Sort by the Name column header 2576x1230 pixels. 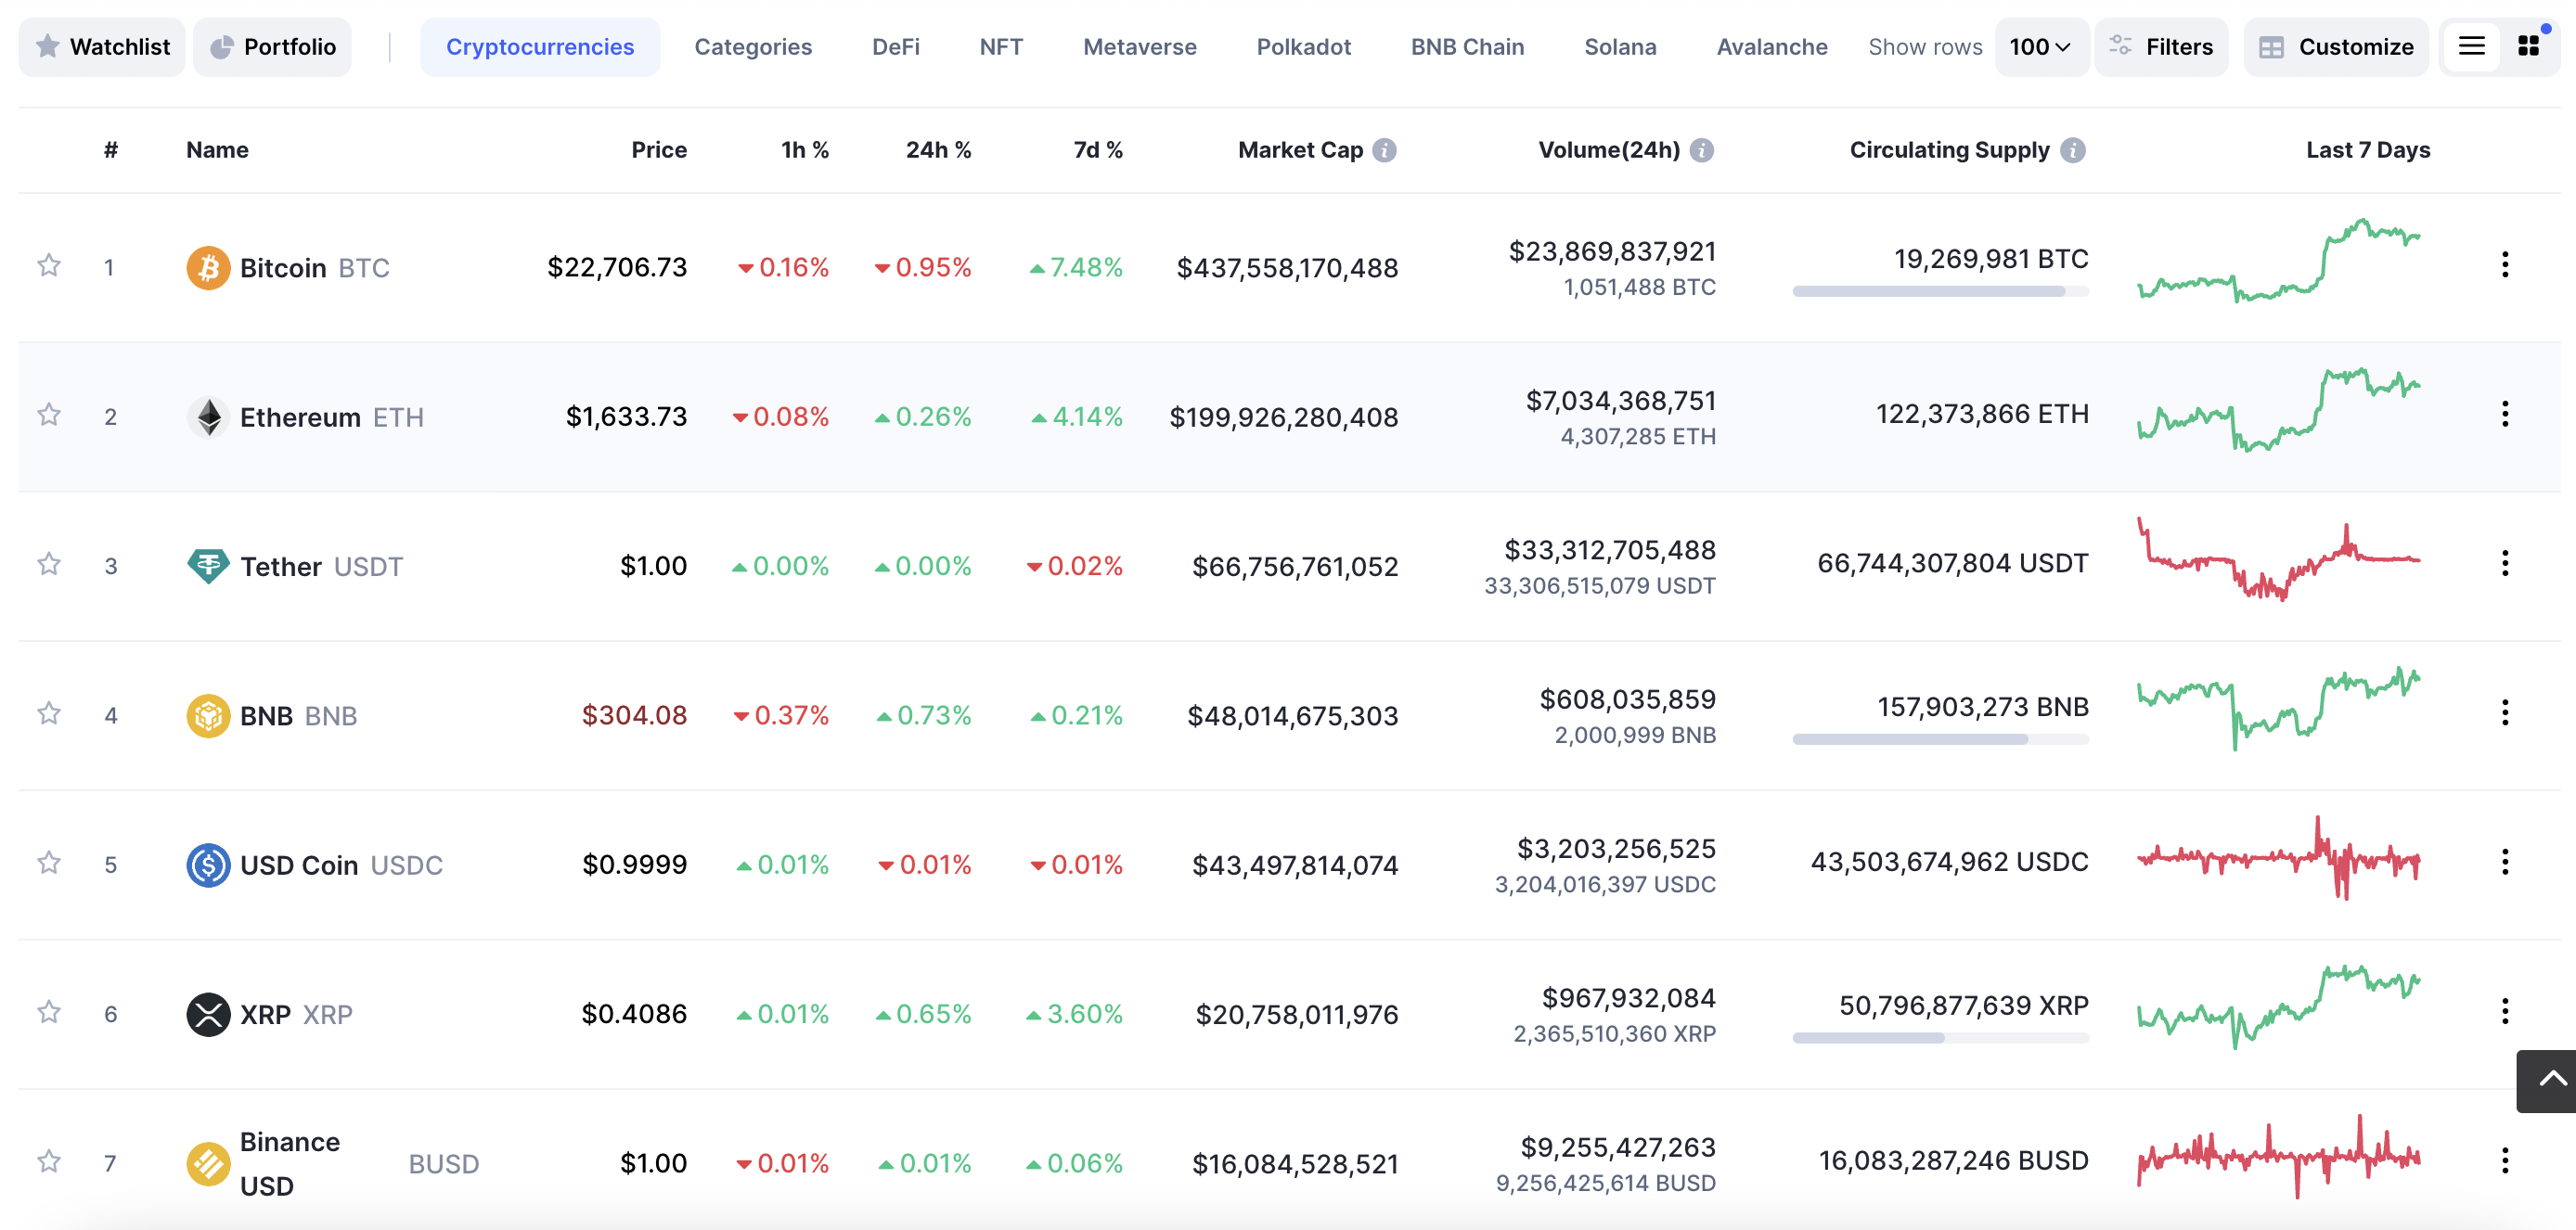point(217,150)
